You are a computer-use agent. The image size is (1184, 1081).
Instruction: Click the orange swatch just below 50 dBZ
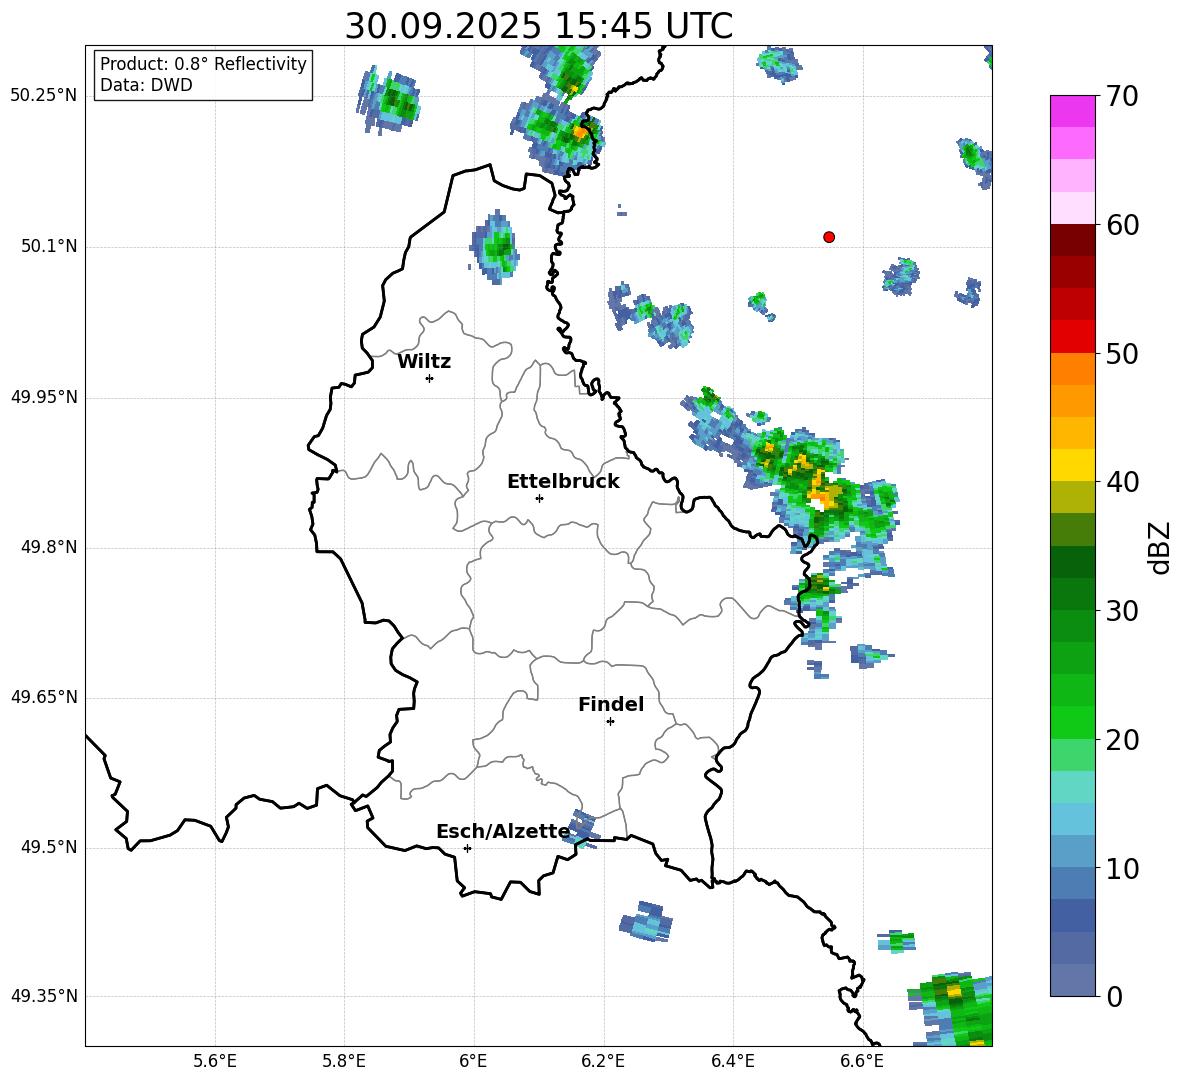click(x=1072, y=369)
